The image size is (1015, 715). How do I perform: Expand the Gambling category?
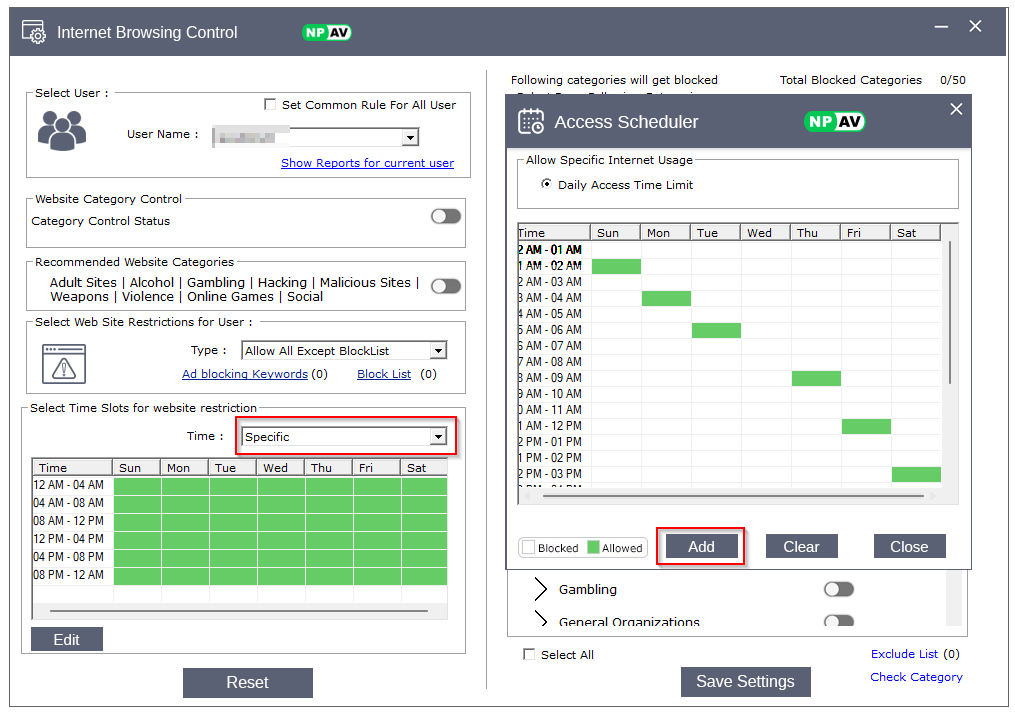pos(540,589)
